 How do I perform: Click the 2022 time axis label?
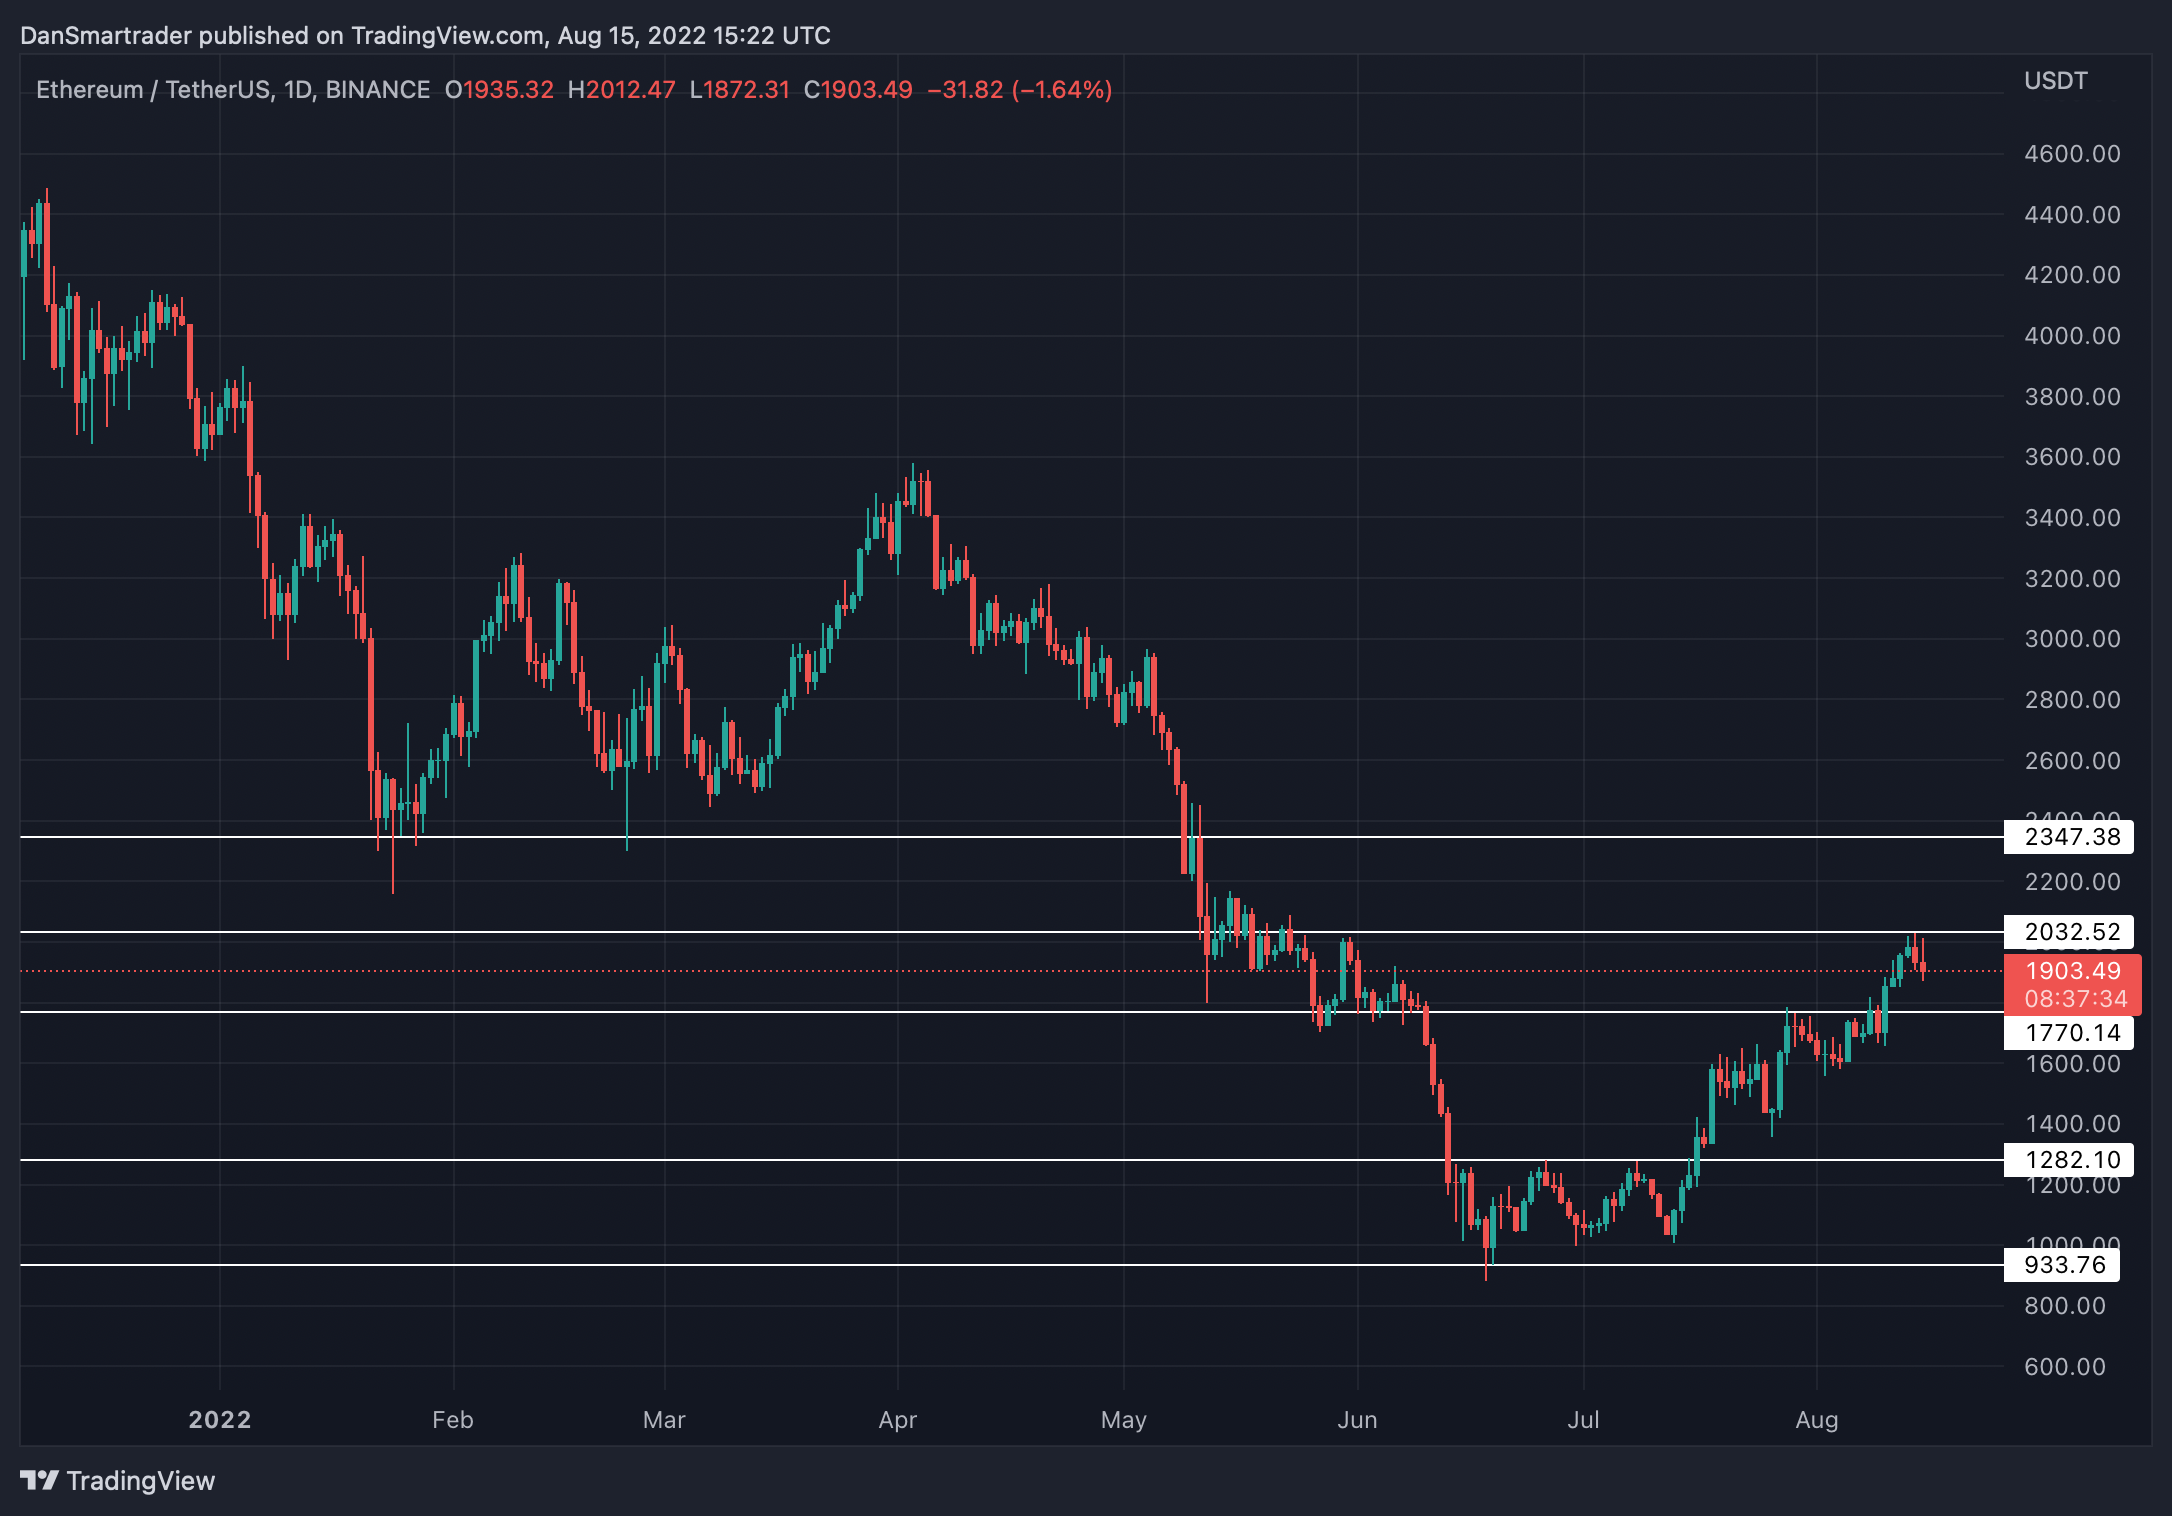pyautogui.click(x=220, y=1420)
